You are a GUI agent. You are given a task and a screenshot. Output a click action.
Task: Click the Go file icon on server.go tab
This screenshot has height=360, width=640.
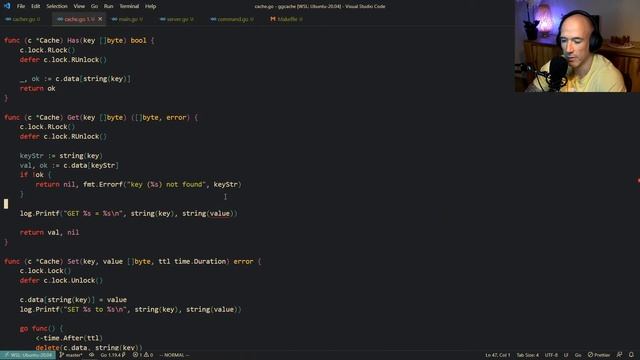click(x=162, y=19)
